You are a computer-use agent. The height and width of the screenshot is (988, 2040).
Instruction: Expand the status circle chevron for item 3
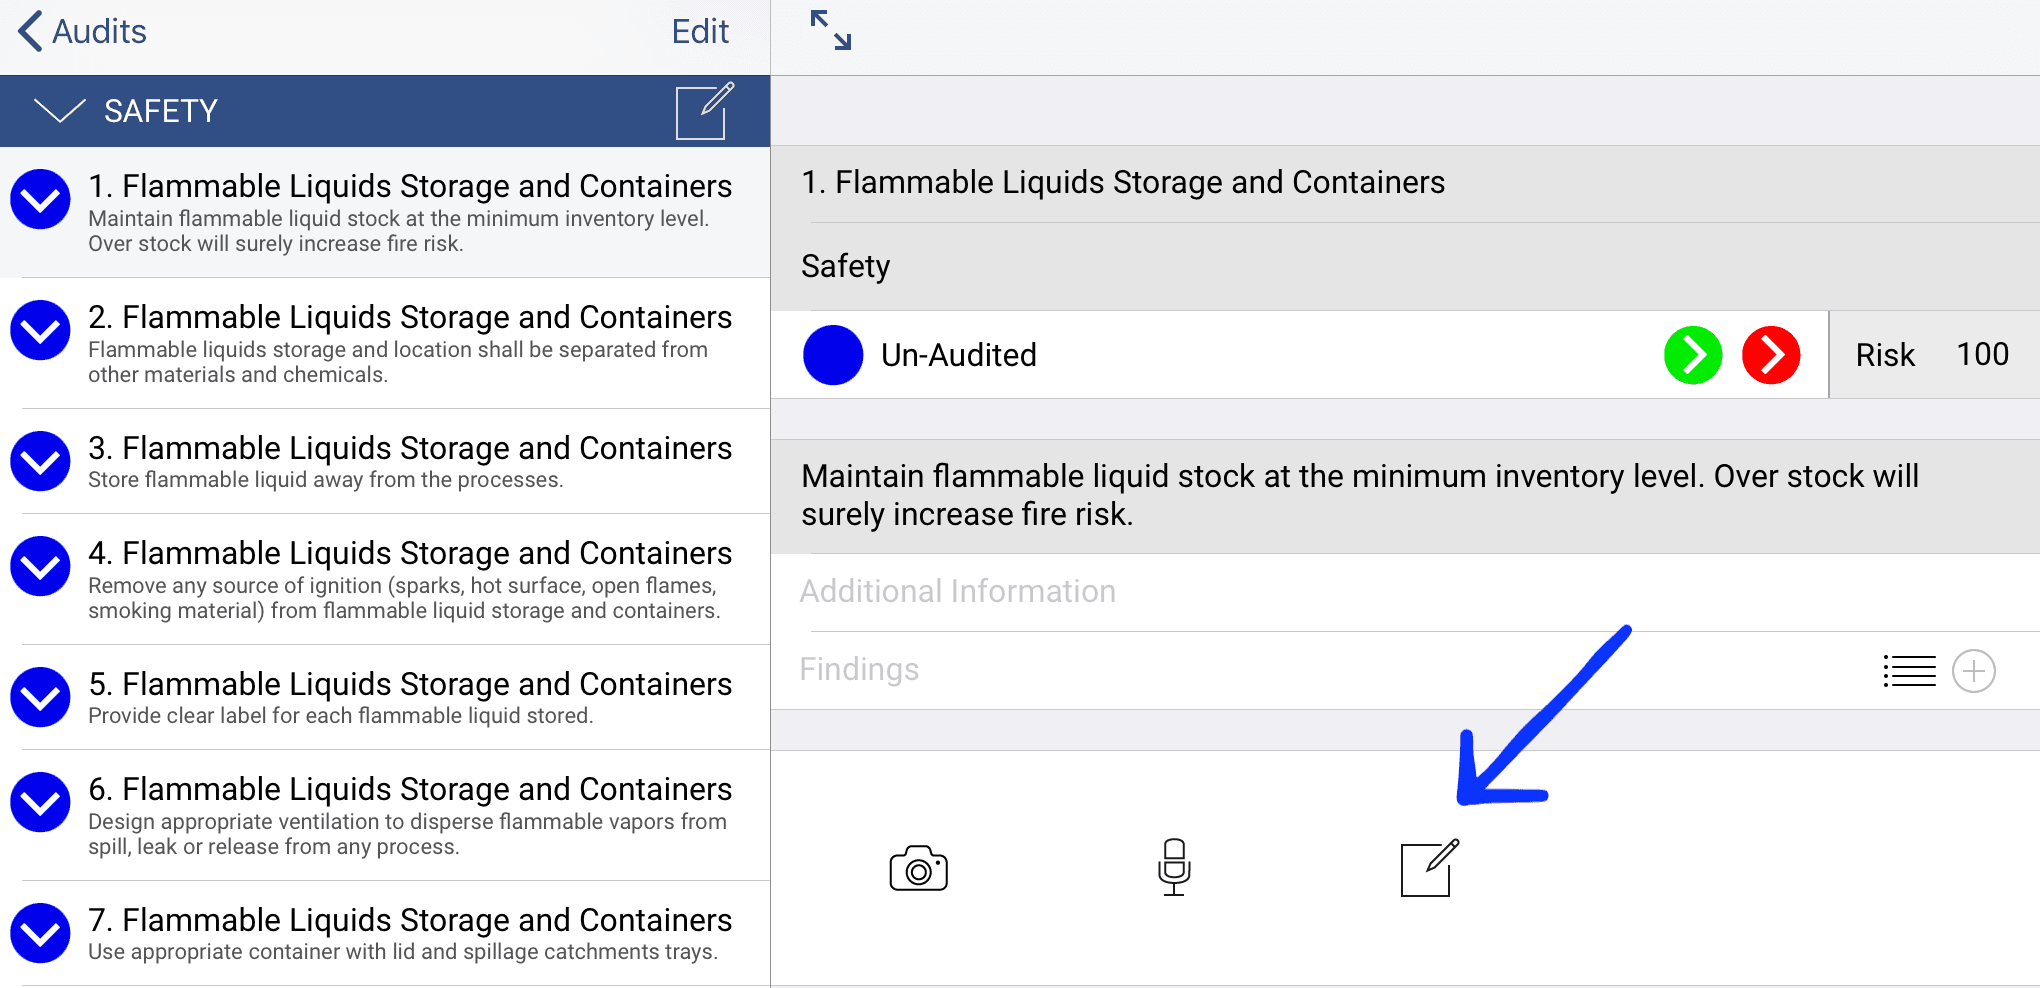[x=41, y=461]
